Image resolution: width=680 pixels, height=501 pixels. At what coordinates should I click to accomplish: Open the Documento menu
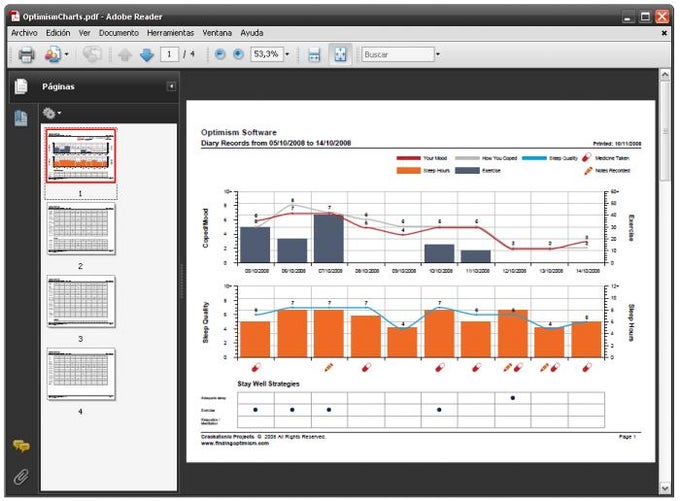coord(119,33)
